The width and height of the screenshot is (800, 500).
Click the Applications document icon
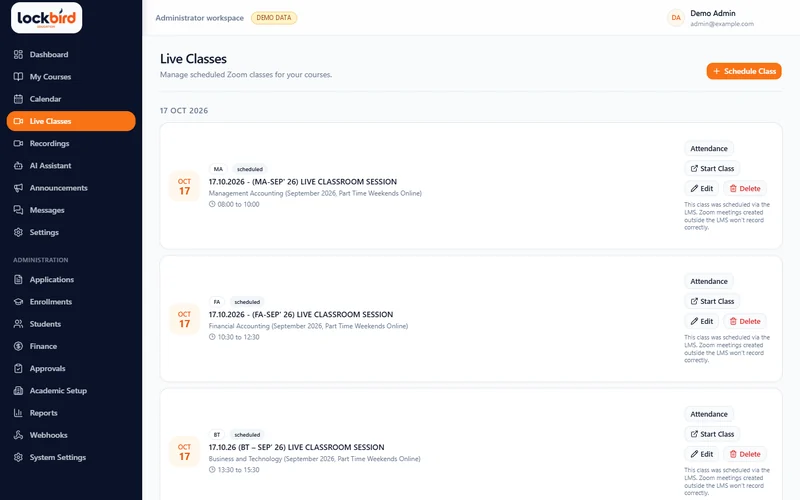pyautogui.click(x=18, y=280)
